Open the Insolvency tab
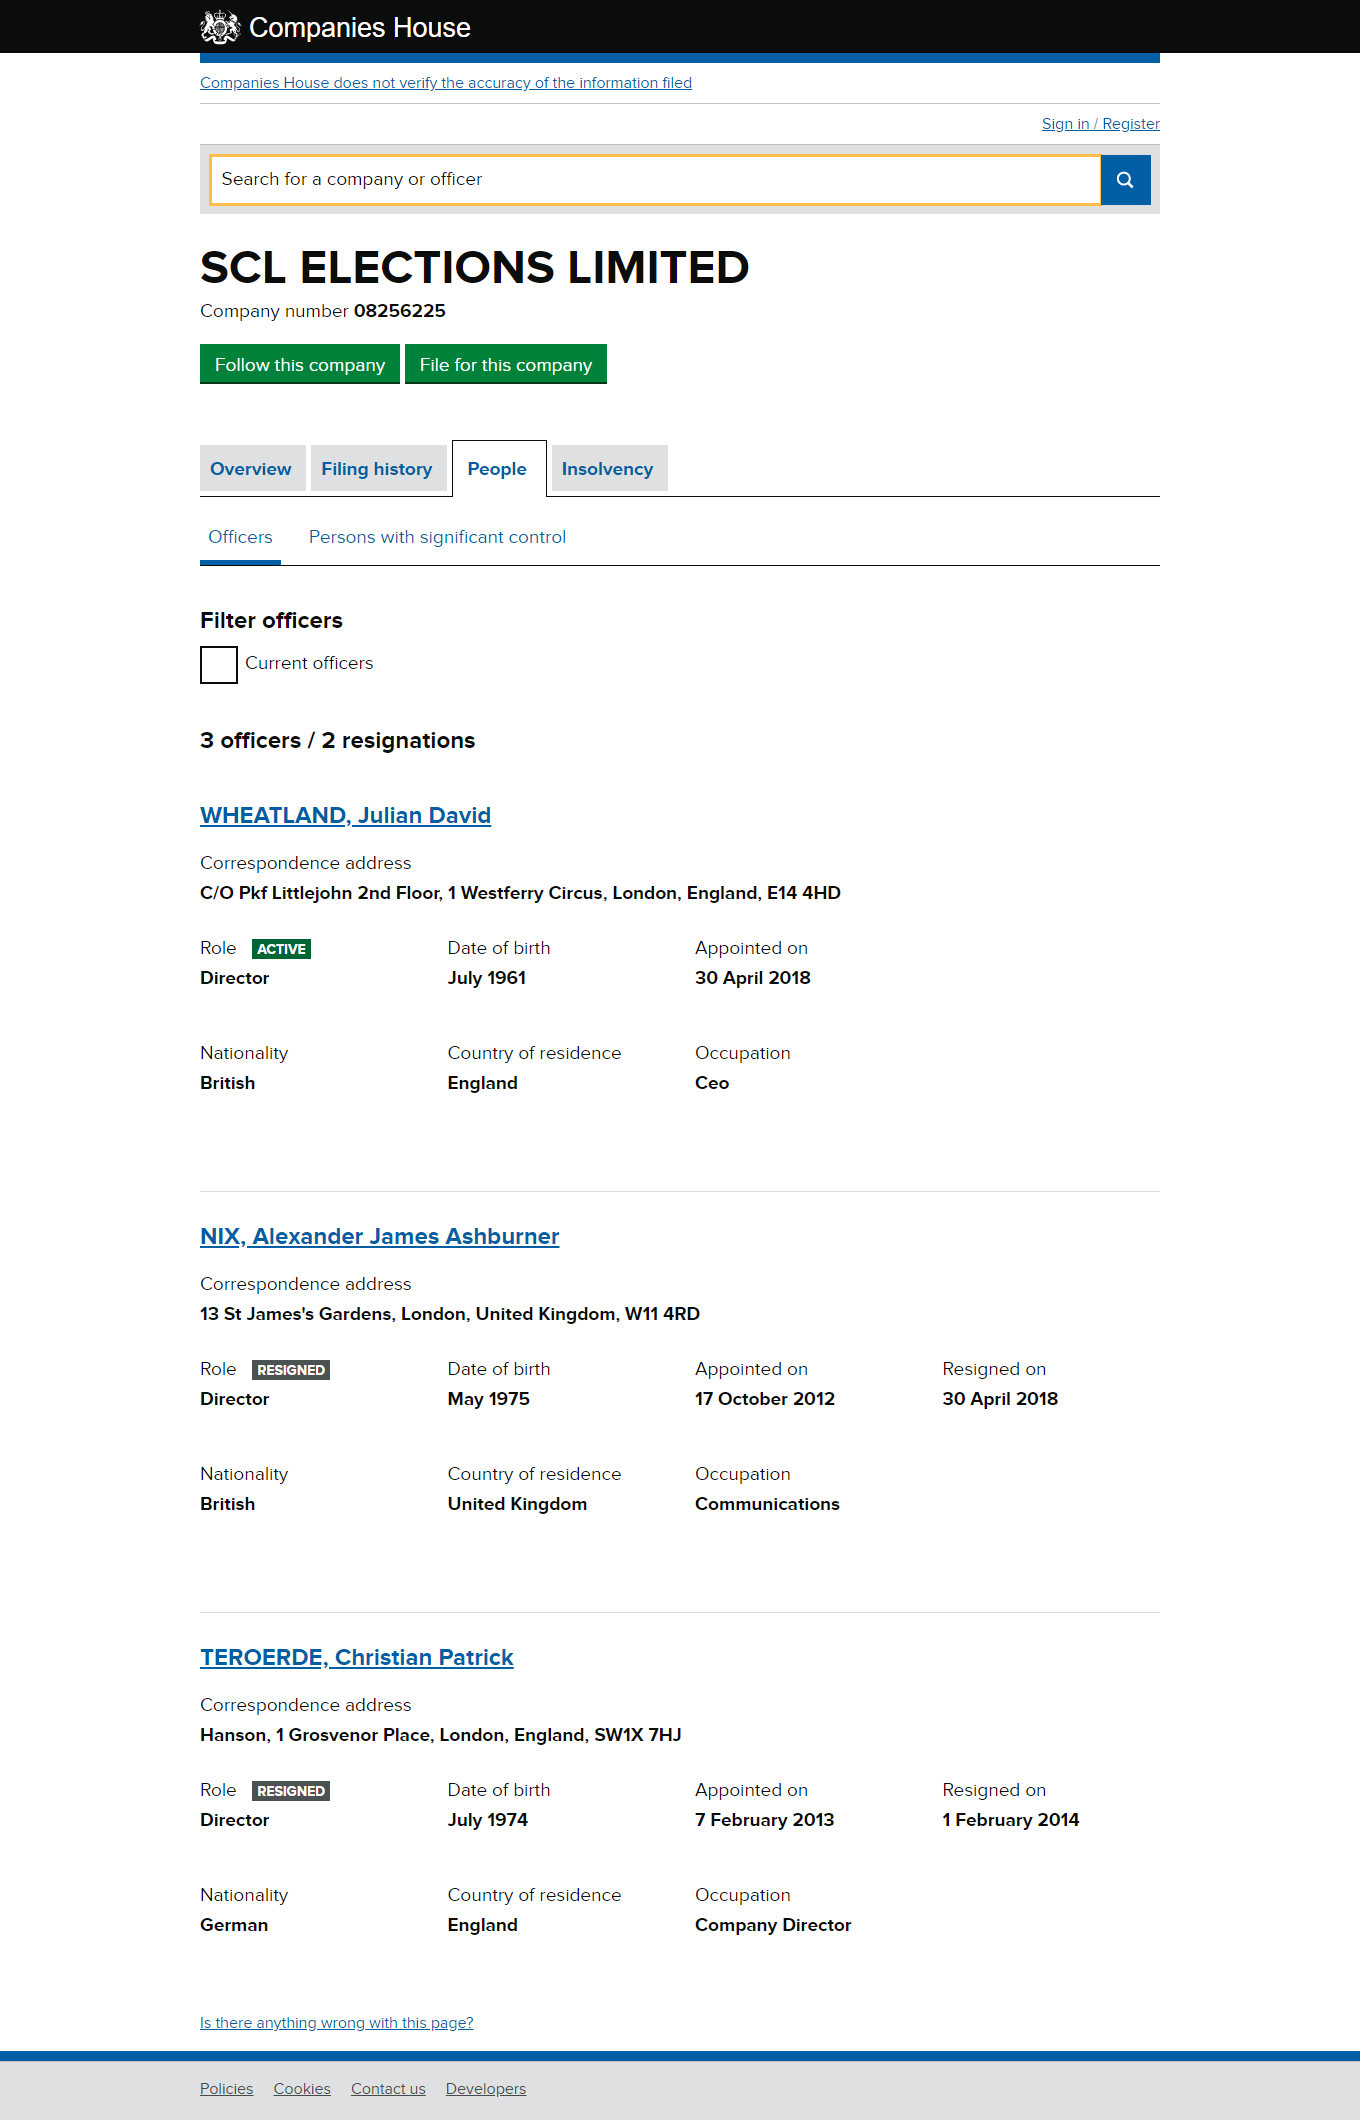The width and height of the screenshot is (1360, 2120). pos(607,469)
